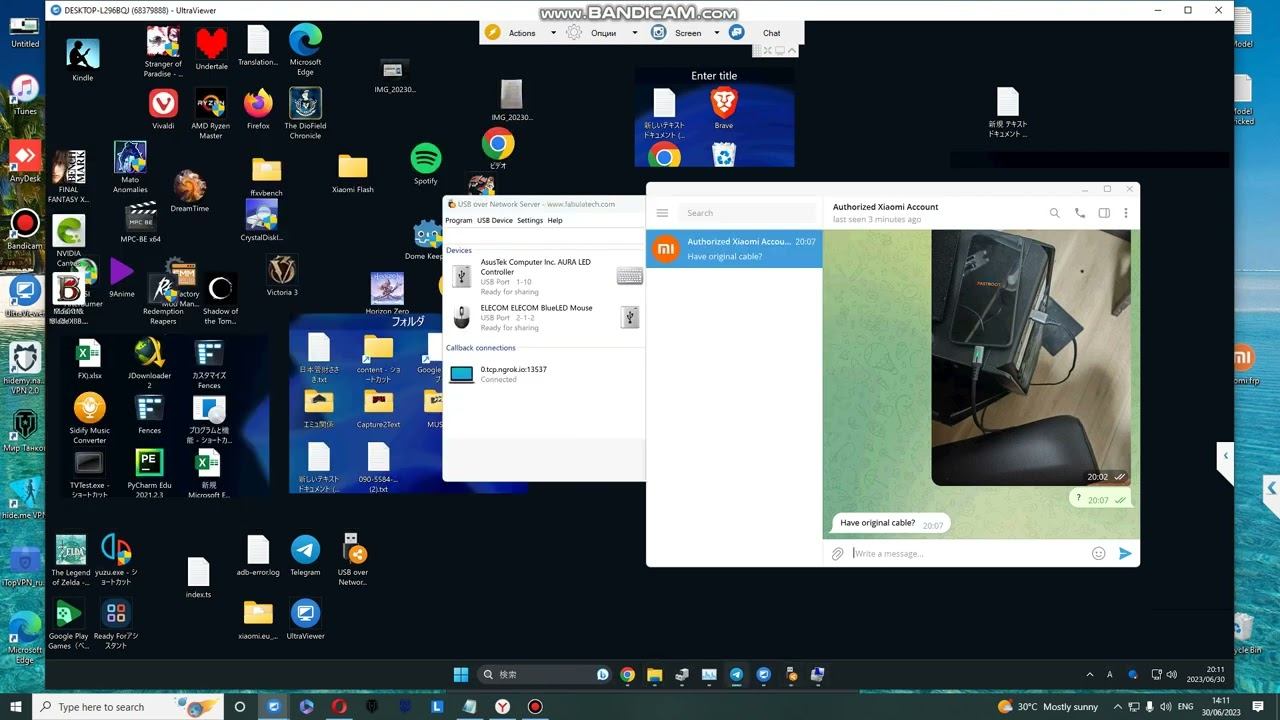Click the camera Screen icon in UltraViewer toolbar
The image size is (1280, 720).
659,32
